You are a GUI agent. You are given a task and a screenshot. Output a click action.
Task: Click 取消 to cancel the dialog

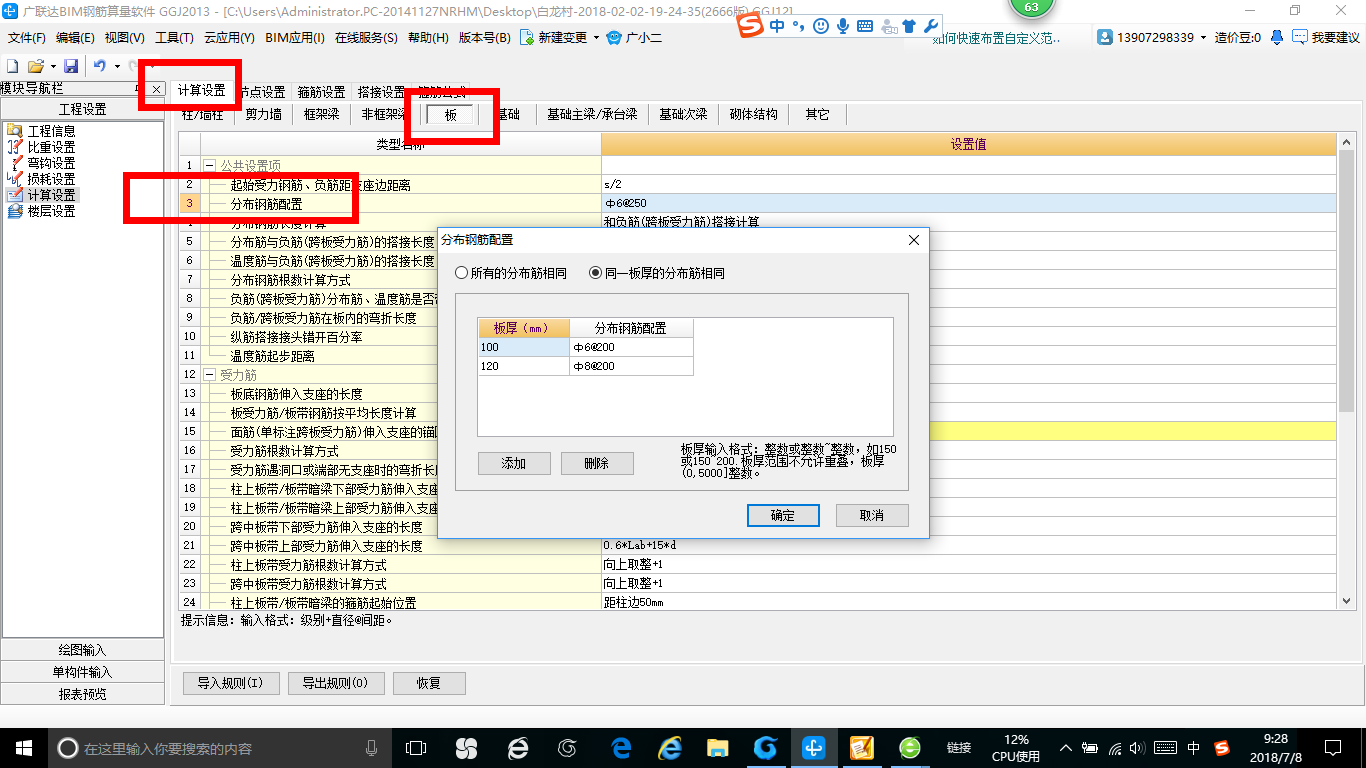tap(872, 515)
